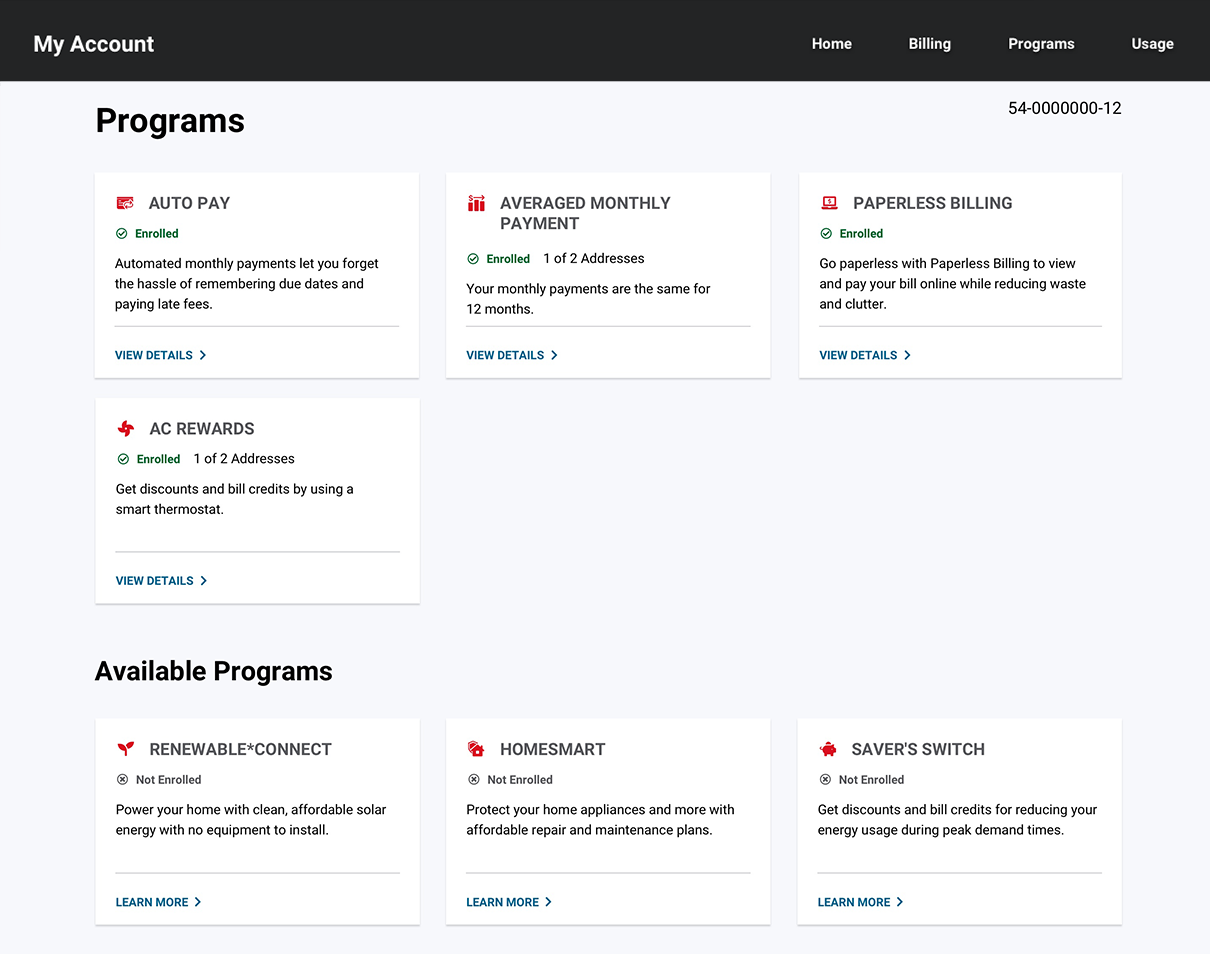
Task: Click the Renewable*Connect leaf icon
Action: (126, 749)
